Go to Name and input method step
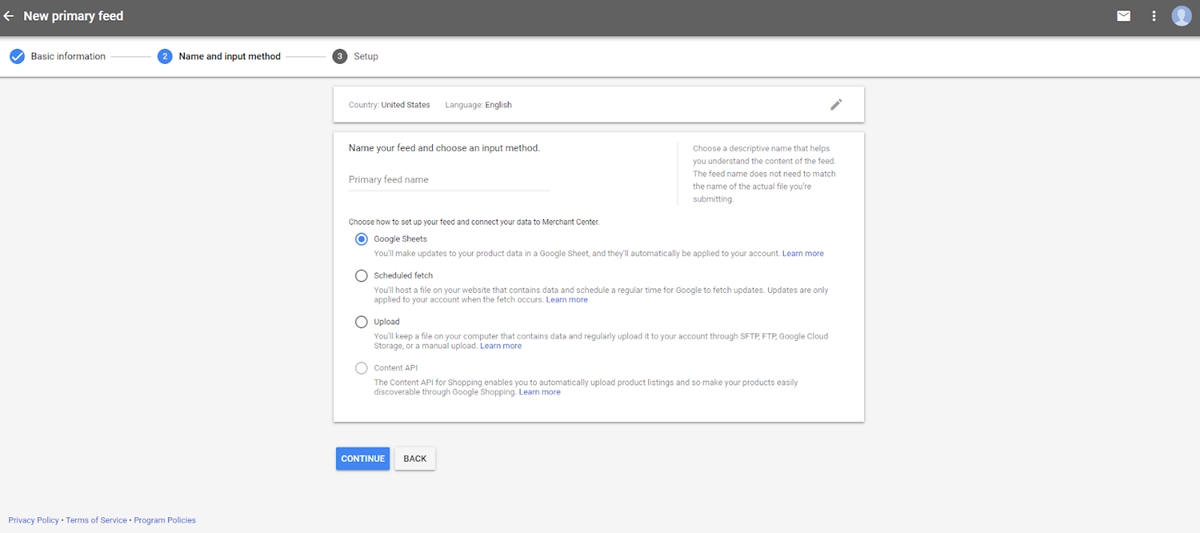1200x533 pixels. [230, 56]
